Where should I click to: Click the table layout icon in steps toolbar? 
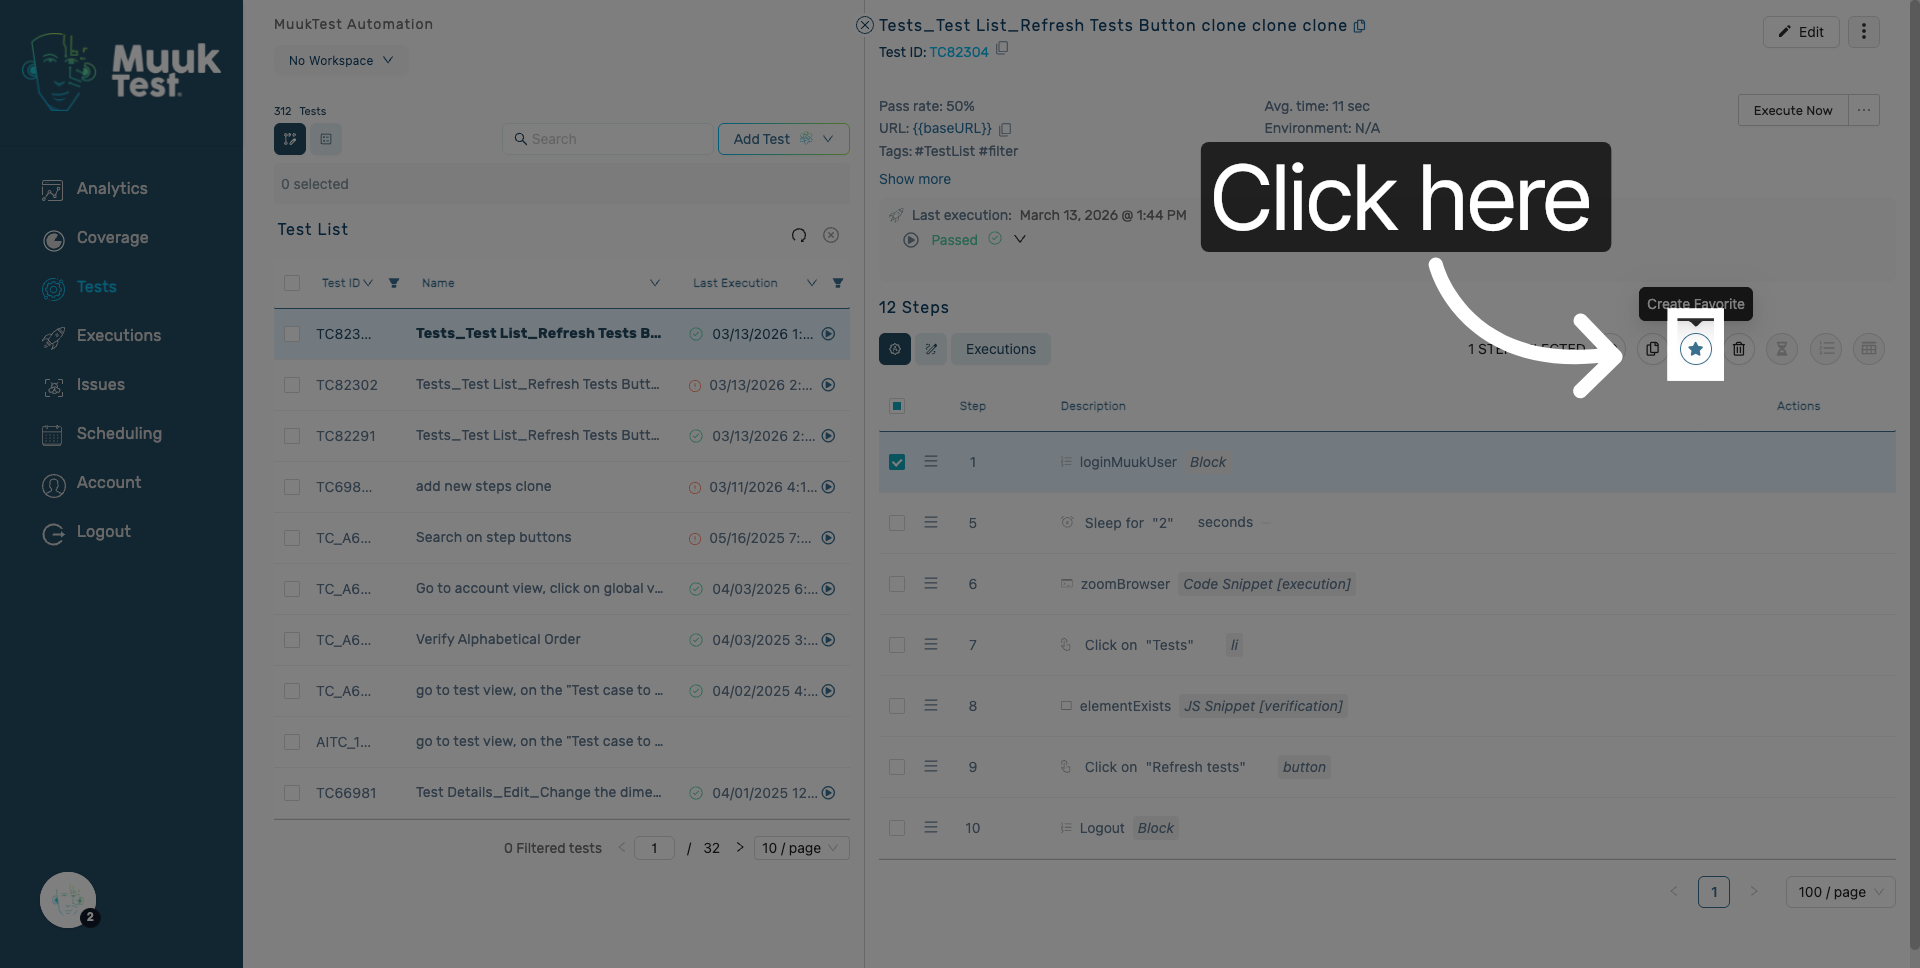point(1869,349)
